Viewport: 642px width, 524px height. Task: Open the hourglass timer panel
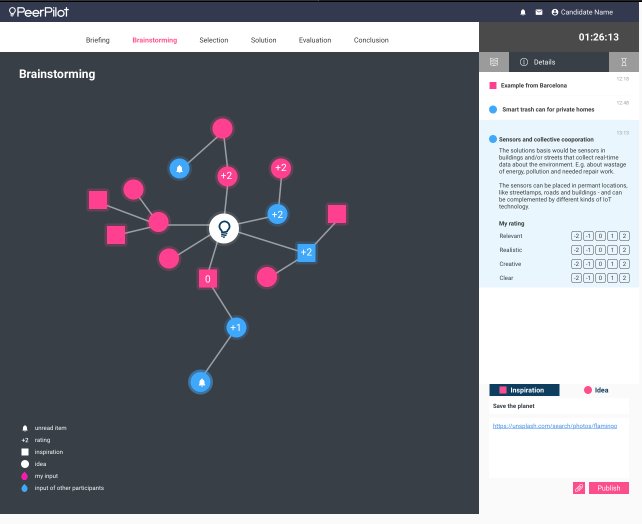[x=624, y=62]
